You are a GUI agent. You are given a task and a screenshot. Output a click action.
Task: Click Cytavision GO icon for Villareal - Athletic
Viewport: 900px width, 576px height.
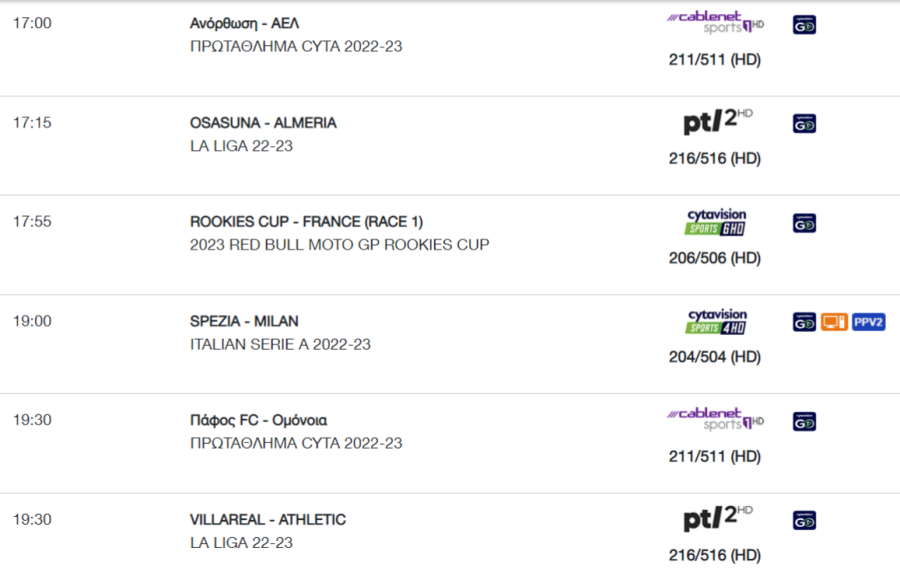click(804, 520)
